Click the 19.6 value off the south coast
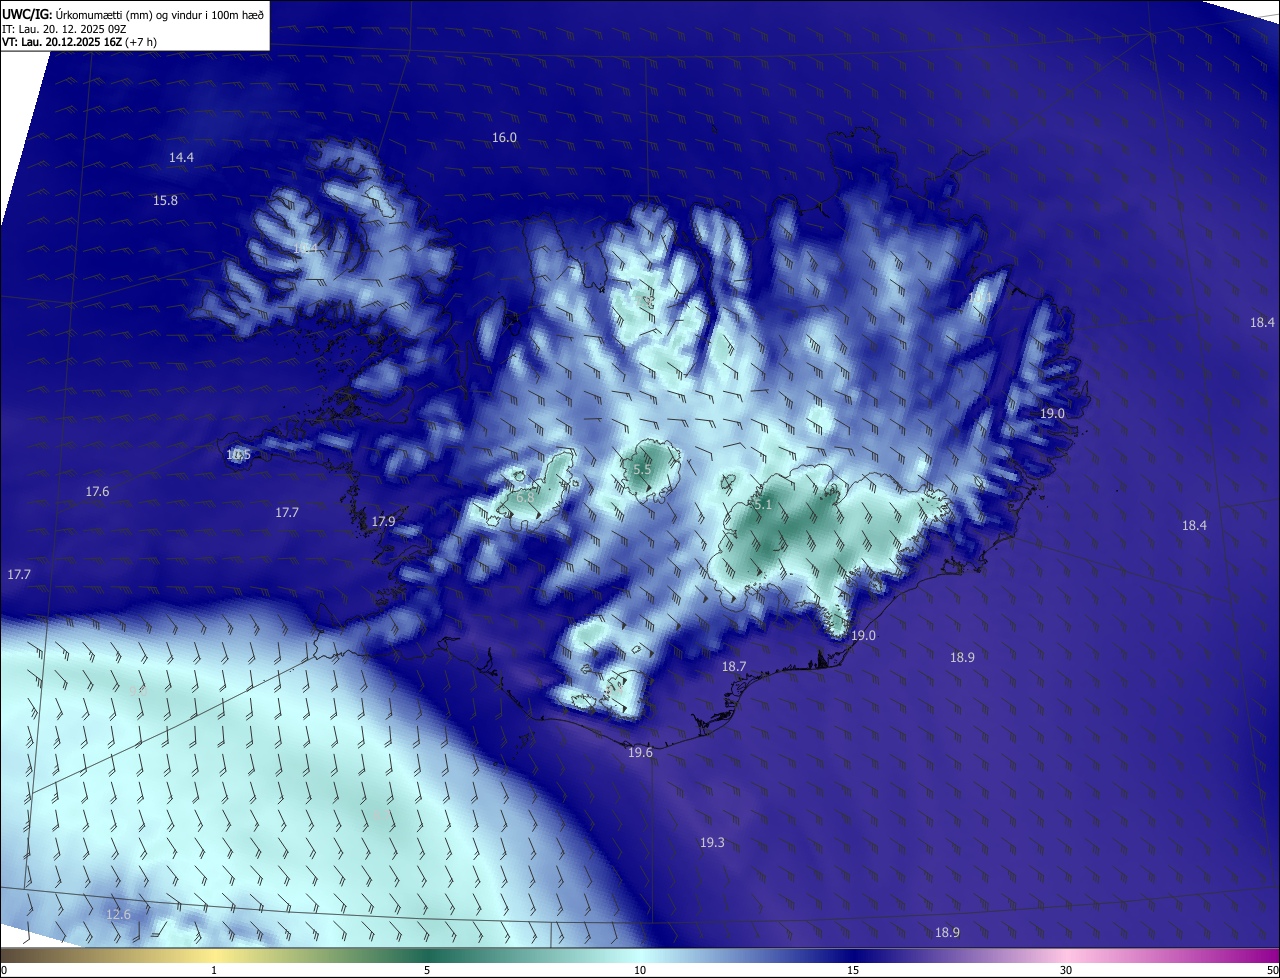This screenshot has width=1280, height=978. tap(640, 753)
